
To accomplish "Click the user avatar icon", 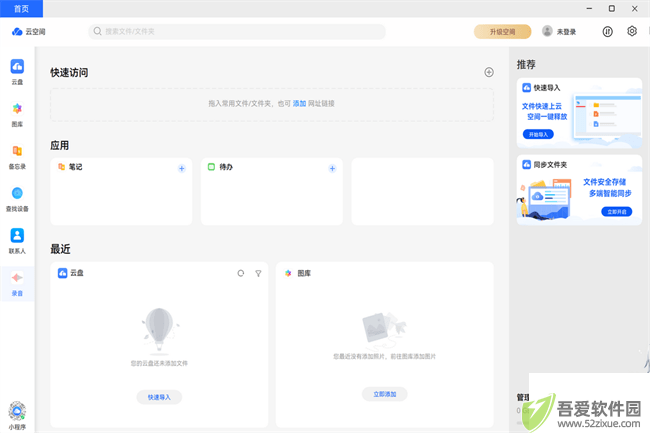I will pos(547,31).
